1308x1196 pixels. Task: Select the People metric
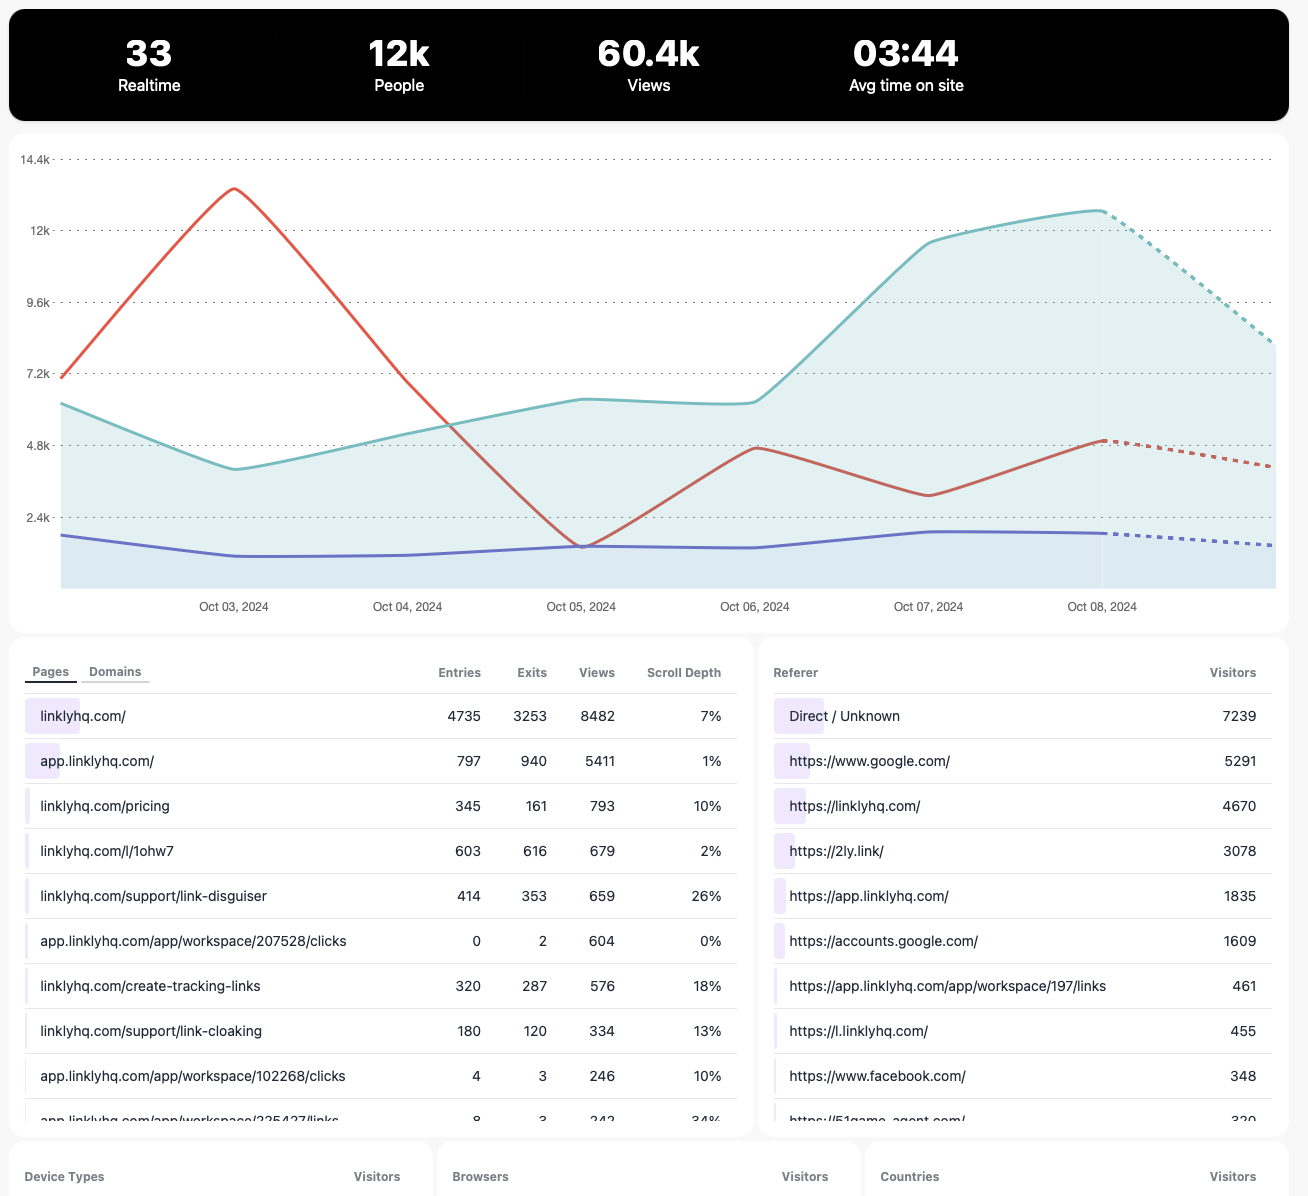(x=399, y=65)
